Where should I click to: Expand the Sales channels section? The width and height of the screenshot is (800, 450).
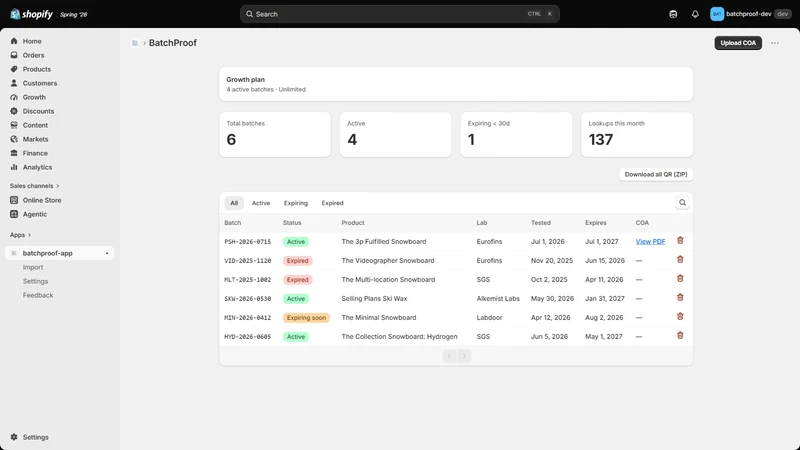point(34,186)
